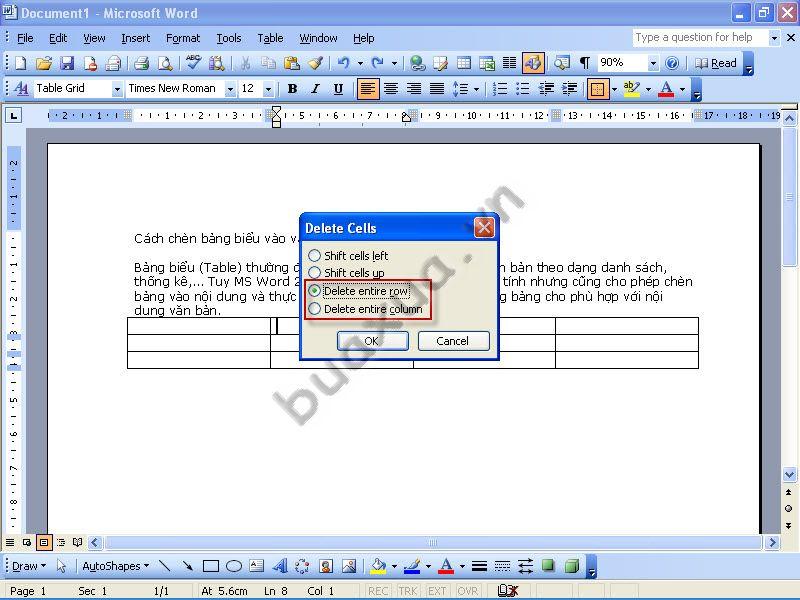Open Microsoft Word Help question icon
Image resolution: width=800 pixels, height=600 pixels.
pos(672,63)
